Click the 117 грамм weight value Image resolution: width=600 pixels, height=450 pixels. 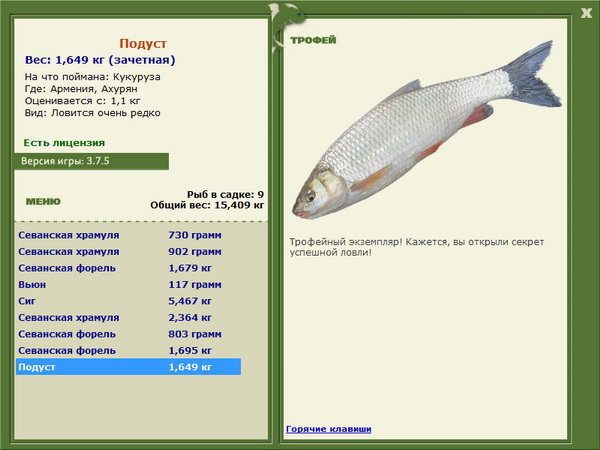point(195,285)
